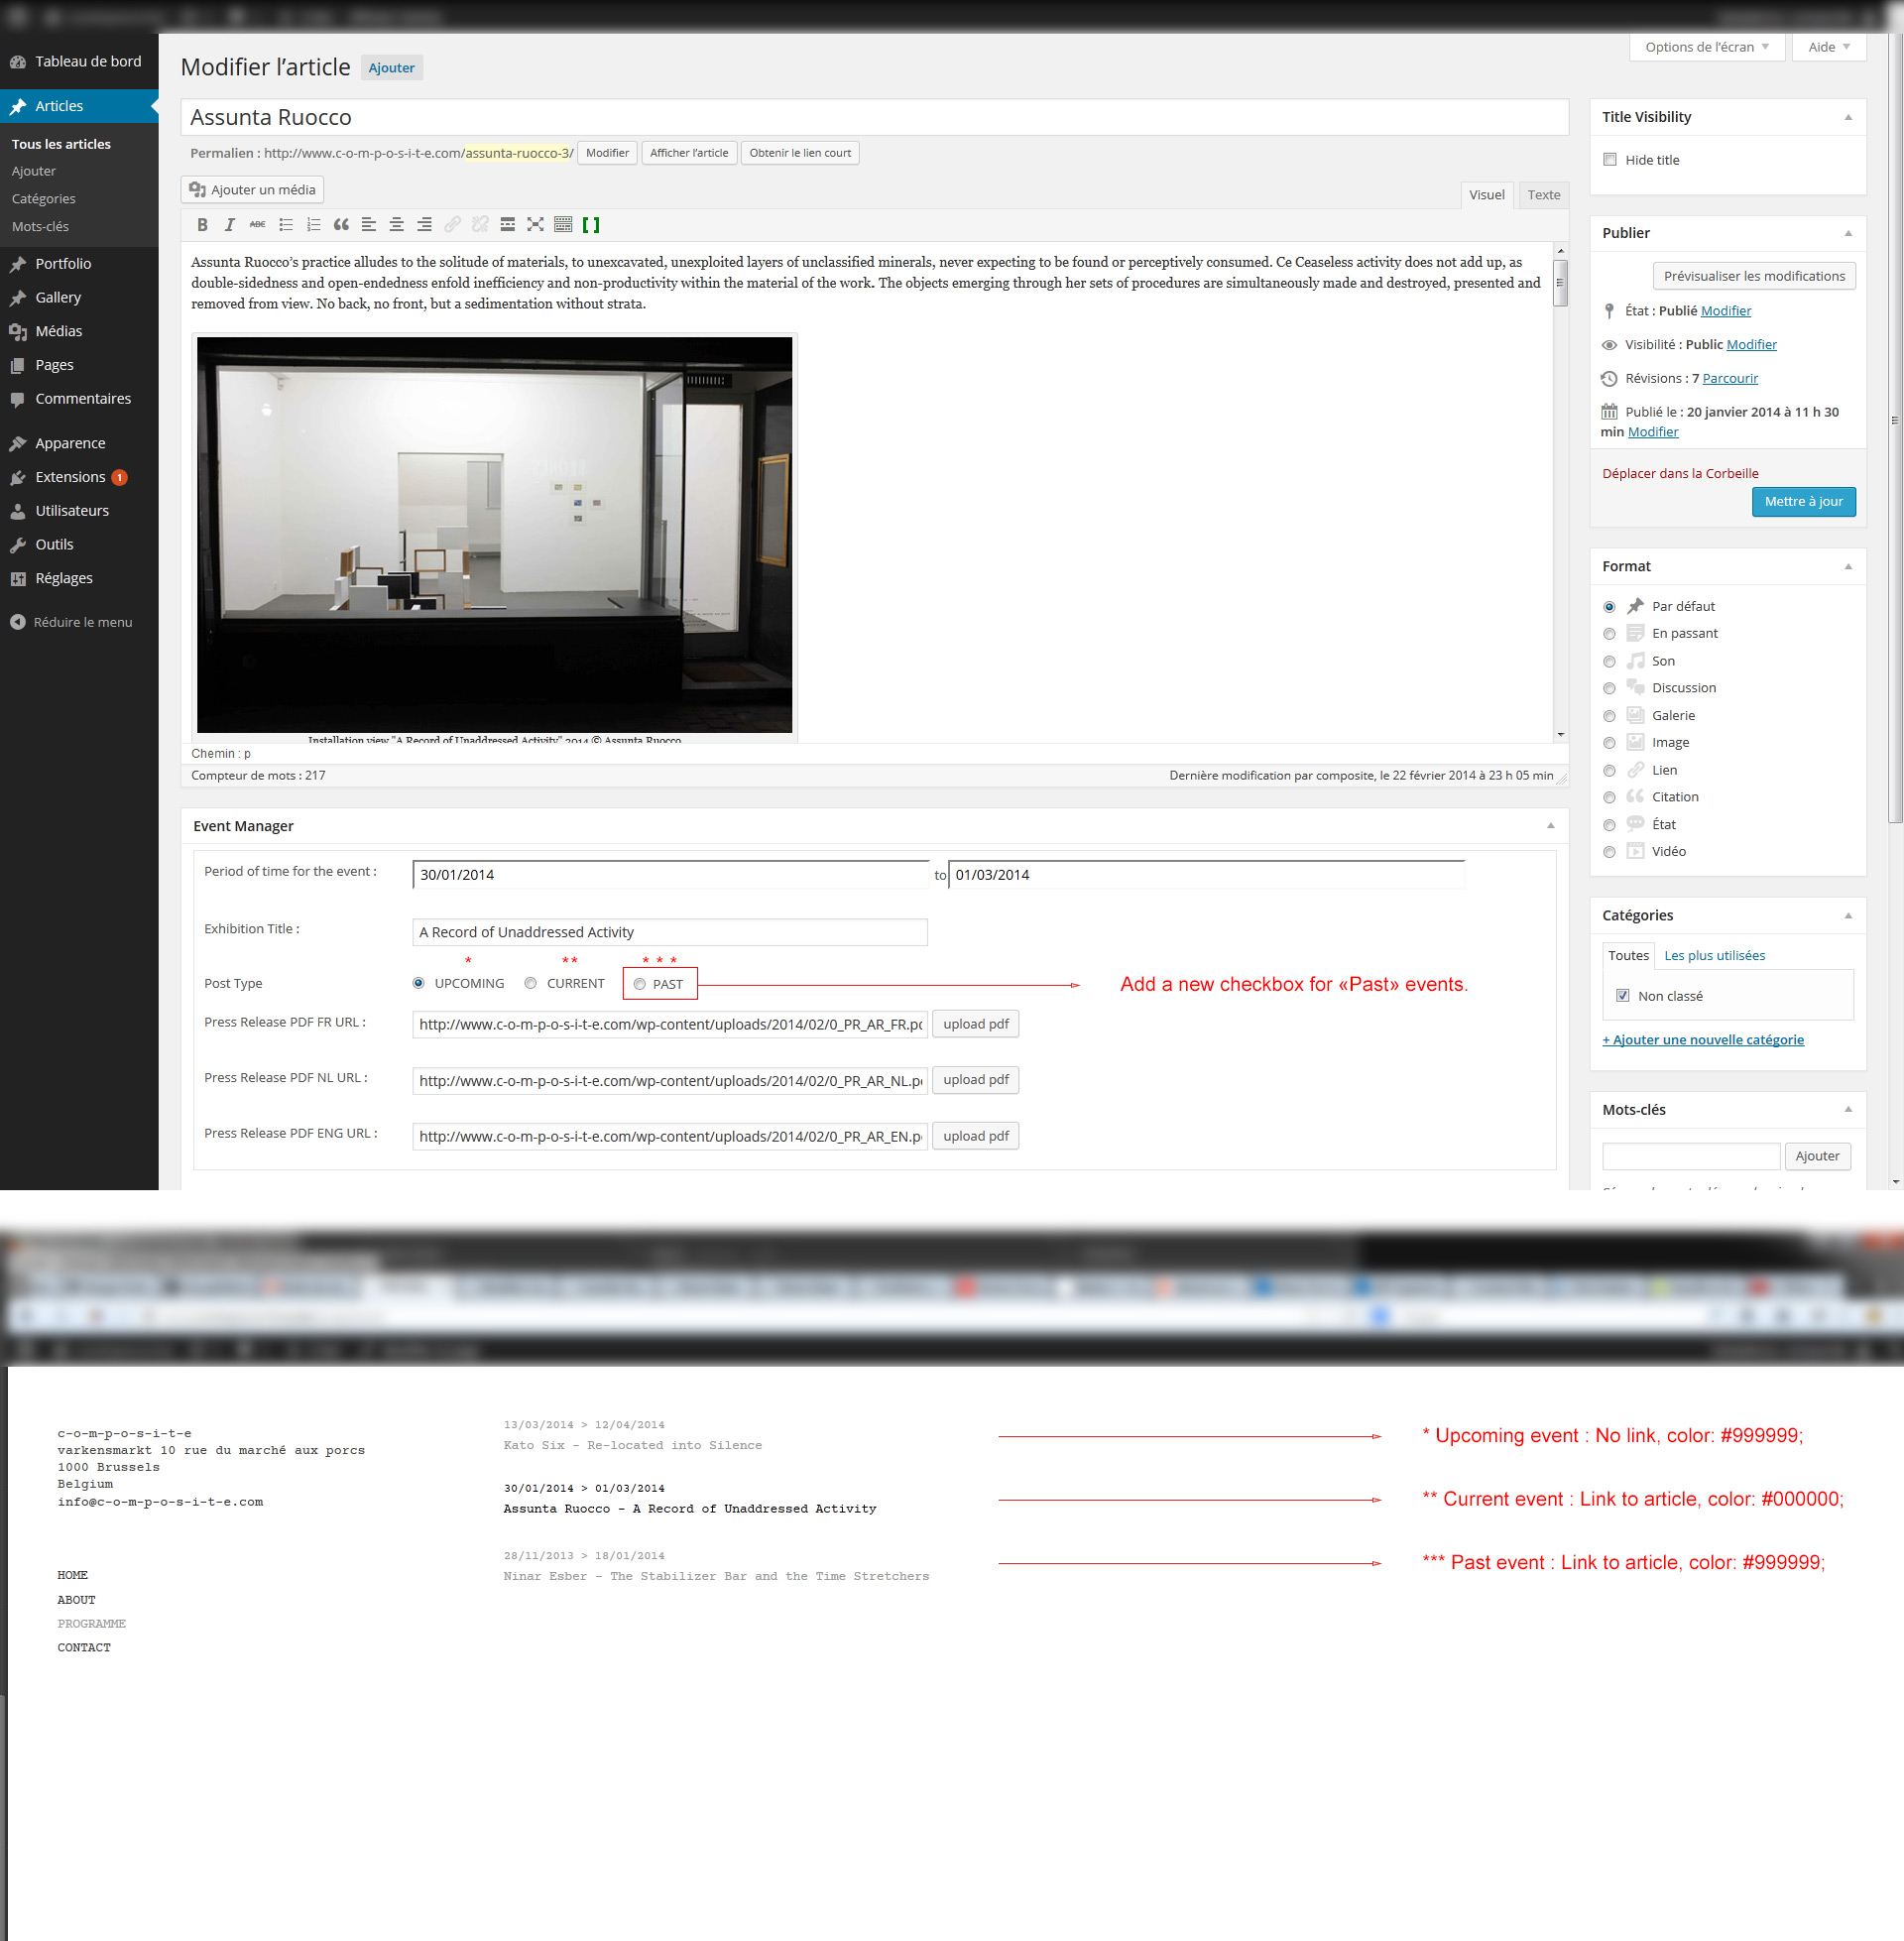Click the Apparence brush icon

click(18, 443)
